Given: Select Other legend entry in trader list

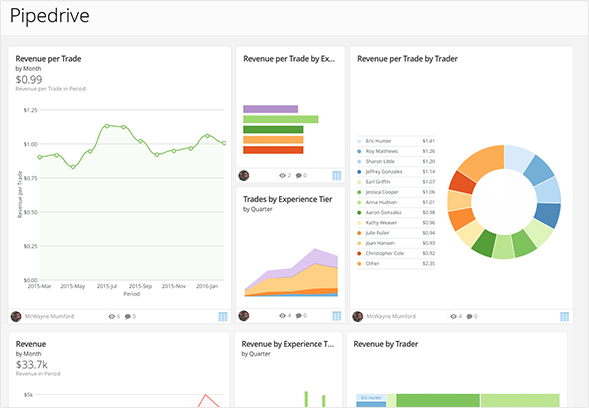Looking at the screenshot, I should 396,263.
